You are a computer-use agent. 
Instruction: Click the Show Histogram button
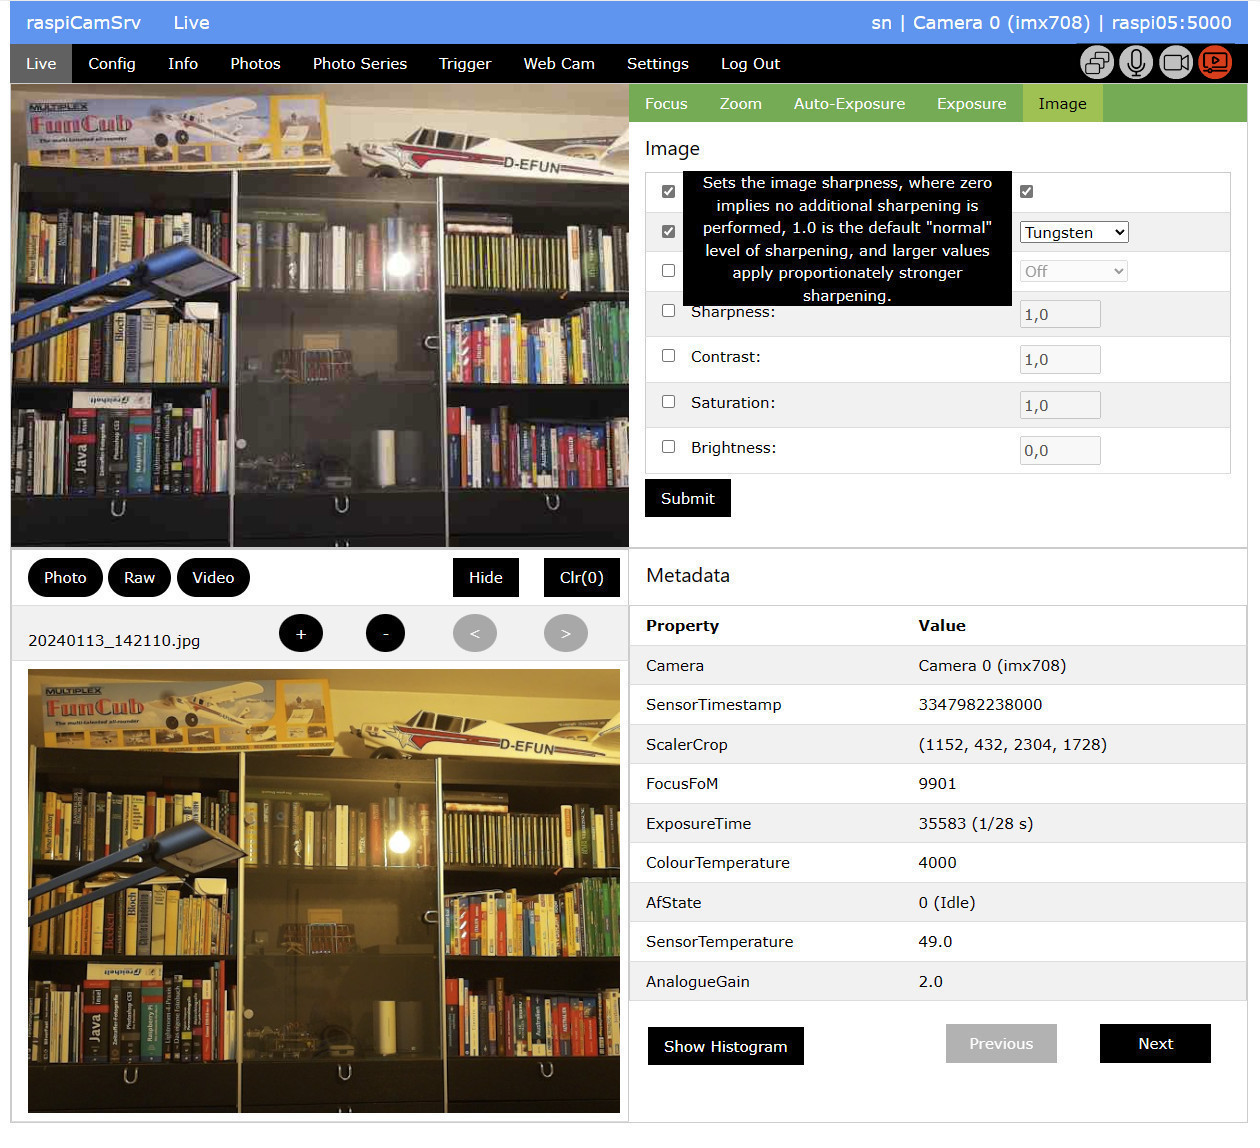tap(725, 1046)
